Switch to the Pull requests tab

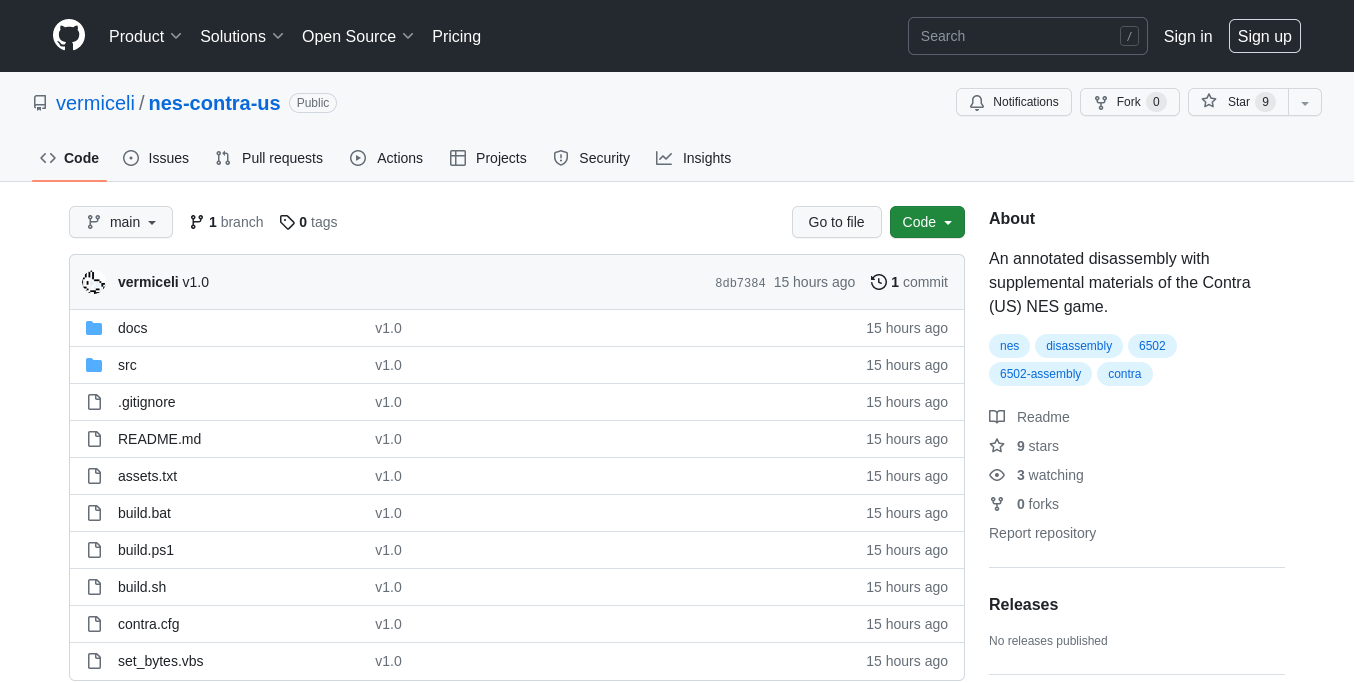(269, 158)
